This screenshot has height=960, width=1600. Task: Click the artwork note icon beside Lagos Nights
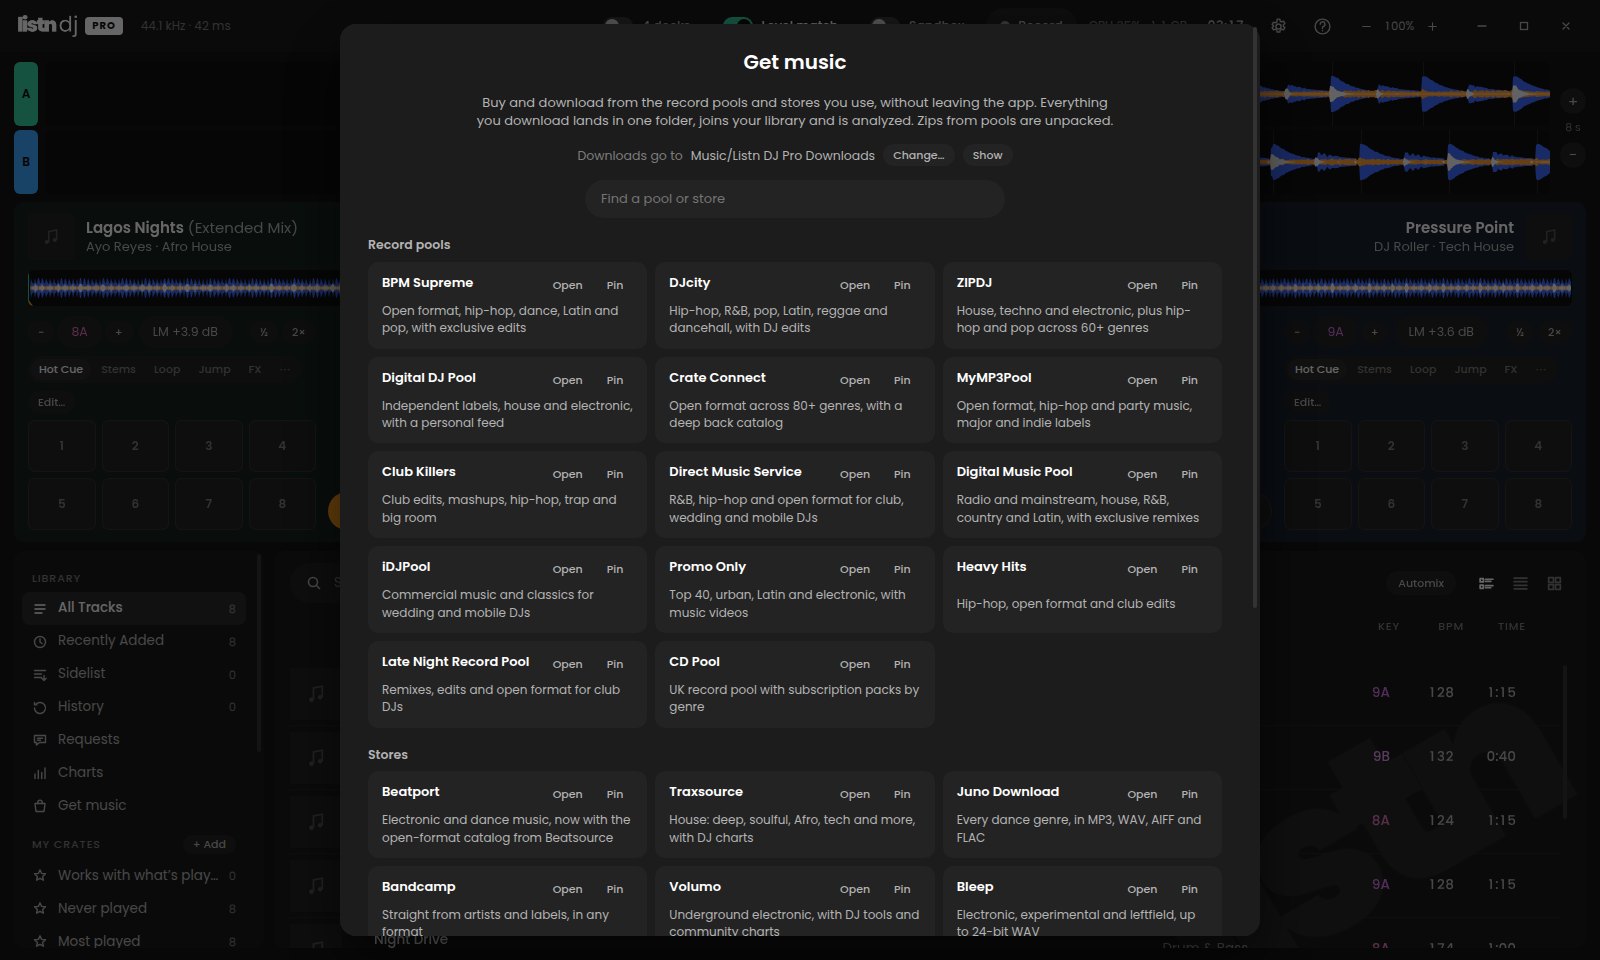coord(52,236)
